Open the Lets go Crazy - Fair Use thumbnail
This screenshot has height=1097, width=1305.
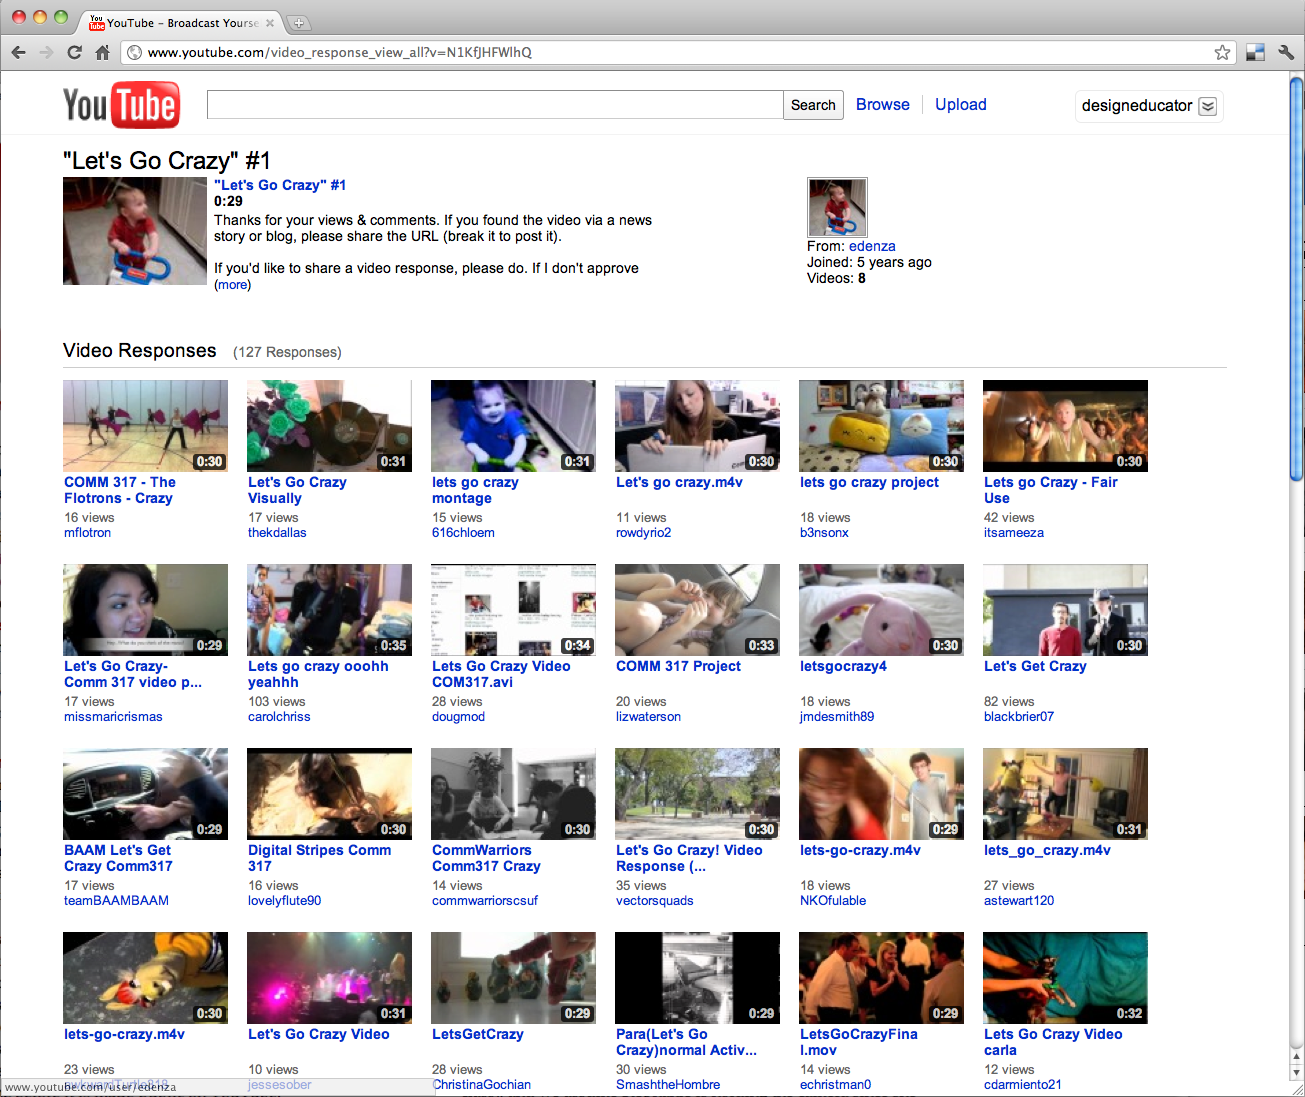1065,426
